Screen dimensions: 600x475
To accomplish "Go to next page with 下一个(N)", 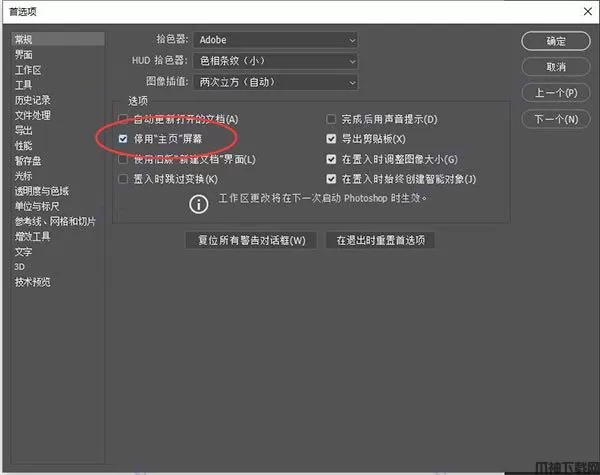I will coord(556,119).
